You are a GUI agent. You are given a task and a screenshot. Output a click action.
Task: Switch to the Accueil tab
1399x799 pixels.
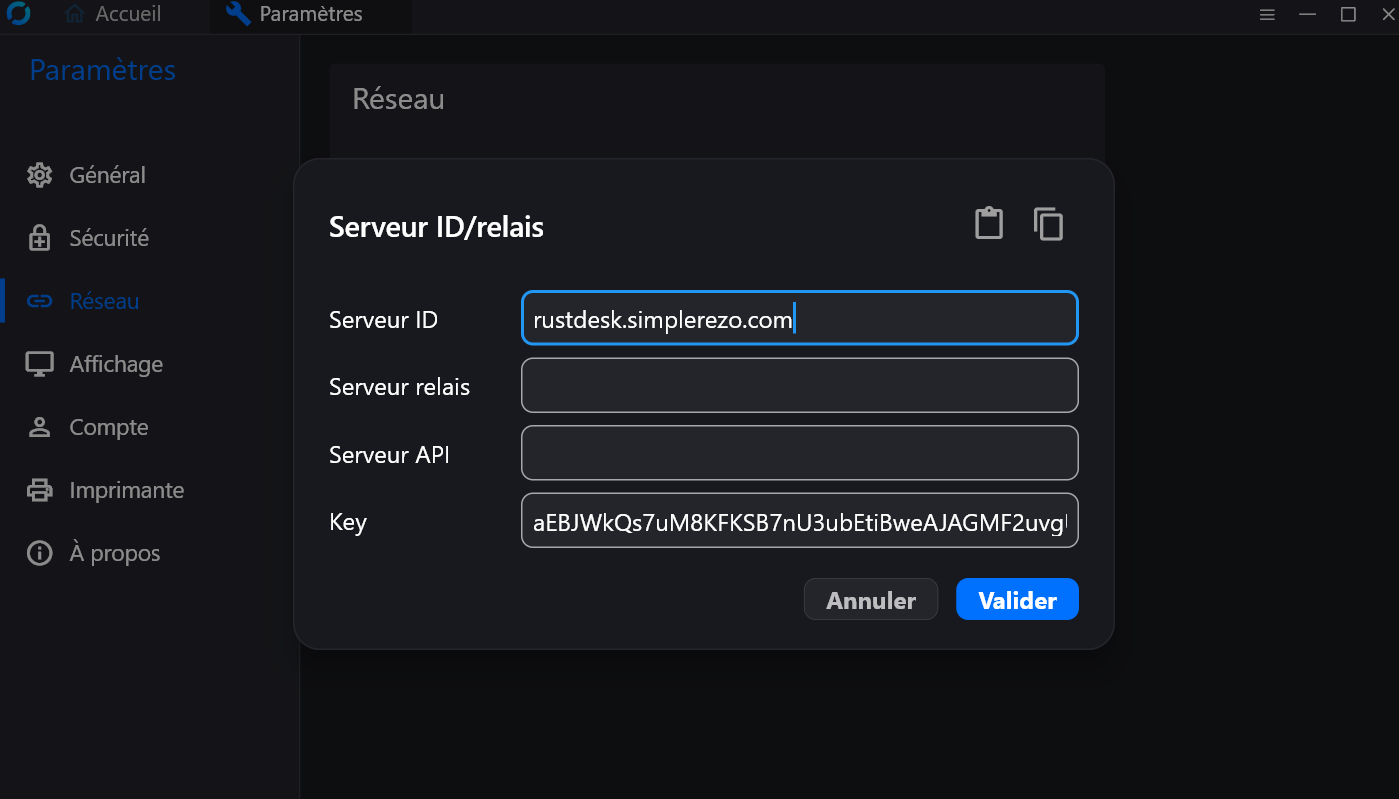[x=113, y=15]
